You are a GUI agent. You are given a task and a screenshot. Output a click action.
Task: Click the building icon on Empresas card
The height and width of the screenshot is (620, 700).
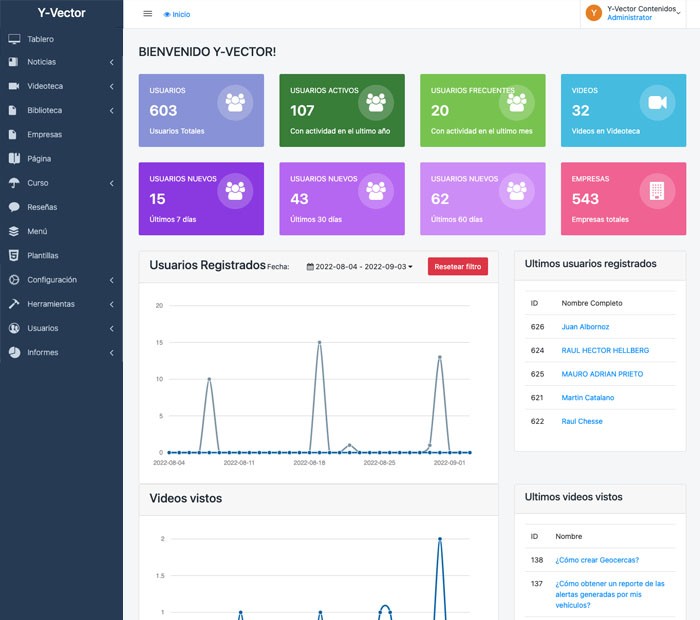point(656,190)
